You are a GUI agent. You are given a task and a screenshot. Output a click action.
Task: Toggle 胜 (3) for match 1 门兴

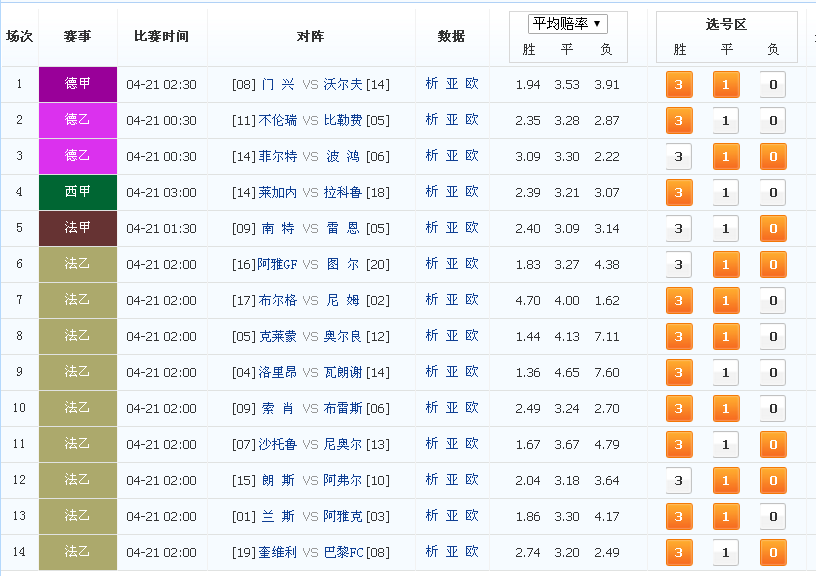(679, 84)
